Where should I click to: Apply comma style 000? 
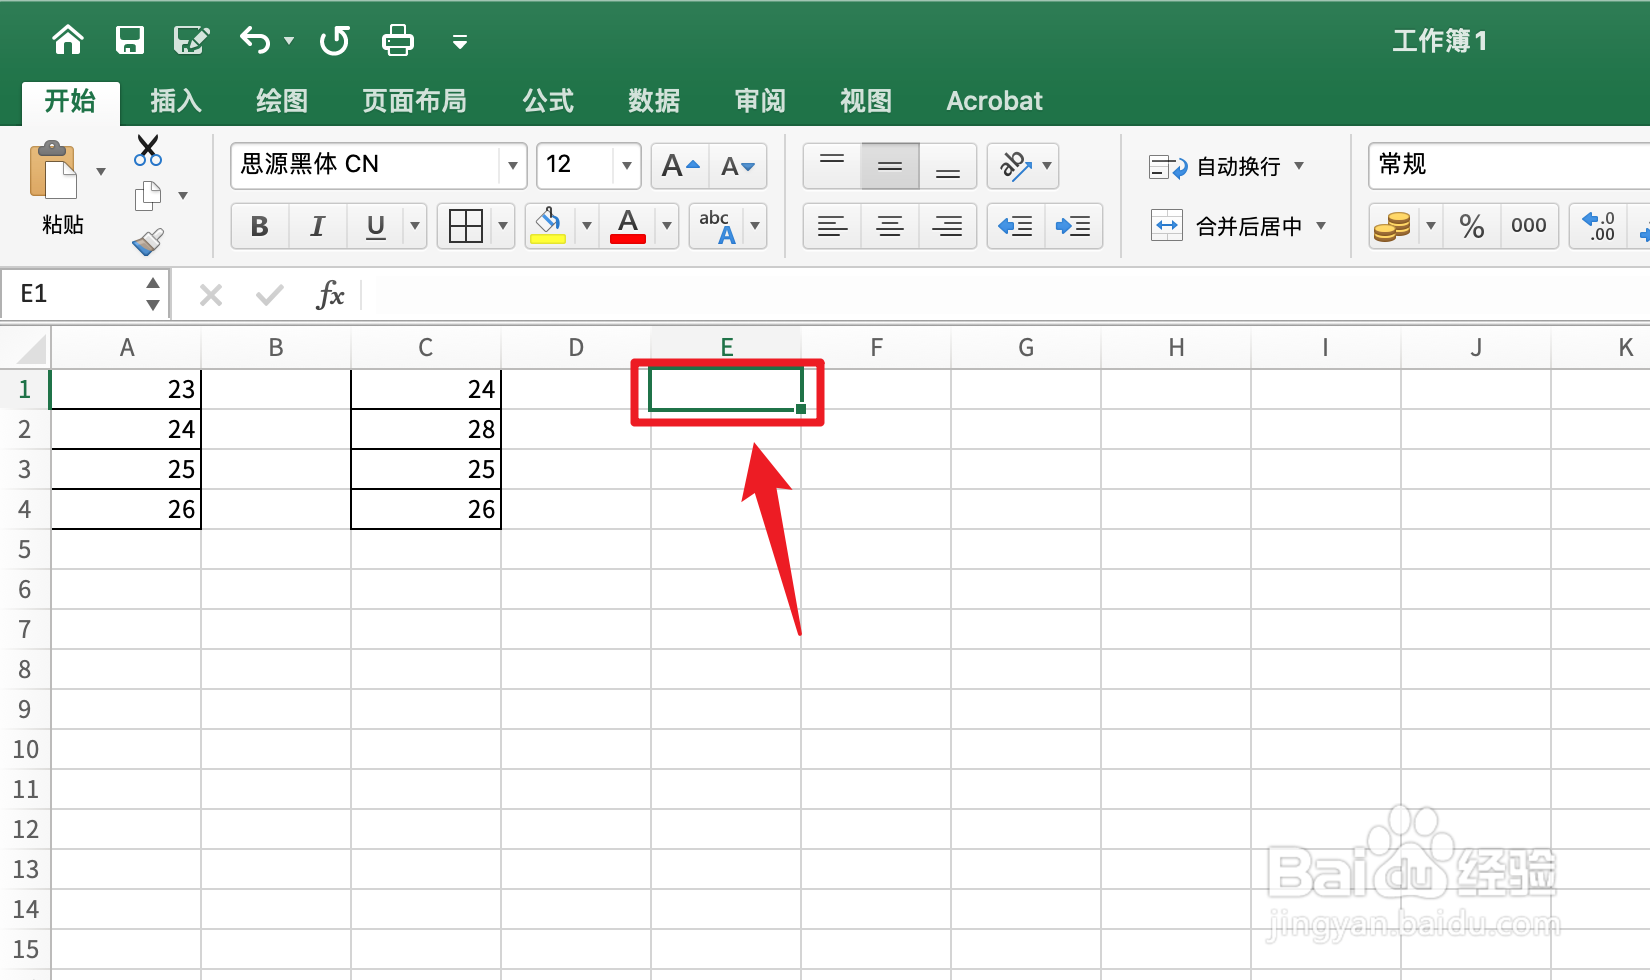point(1529,226)
